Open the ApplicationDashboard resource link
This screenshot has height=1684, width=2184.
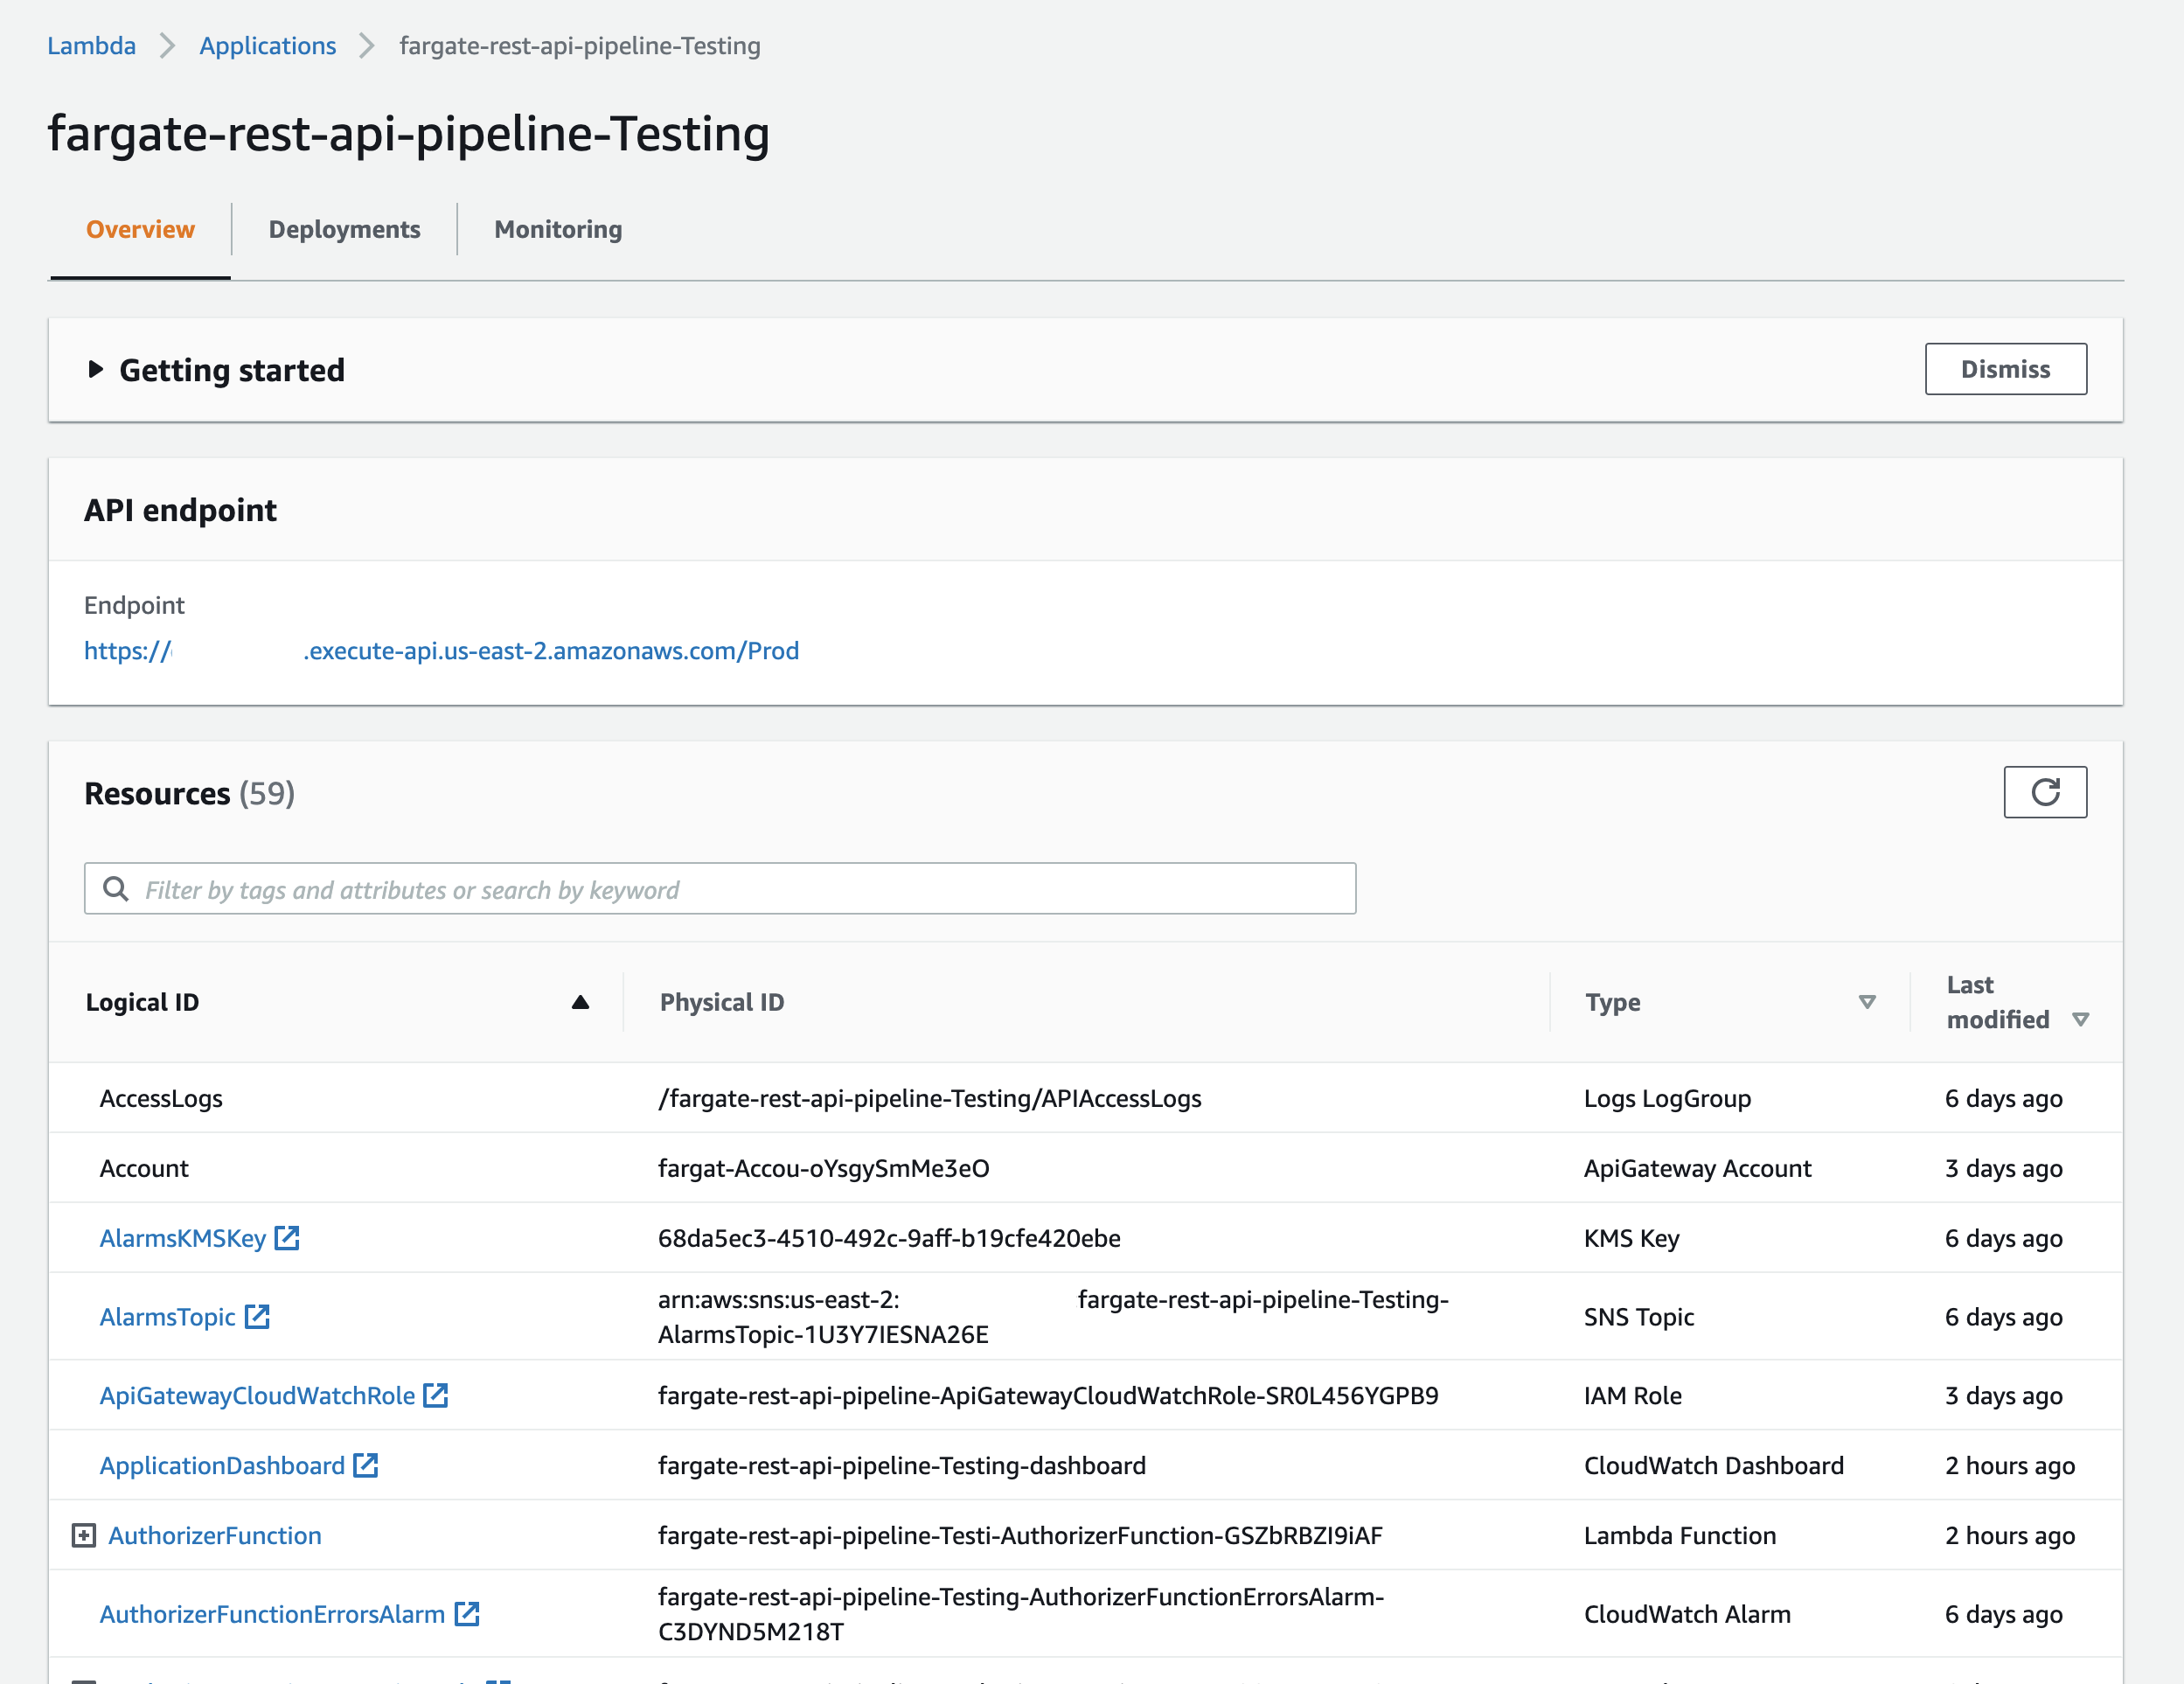[222, 1465]
